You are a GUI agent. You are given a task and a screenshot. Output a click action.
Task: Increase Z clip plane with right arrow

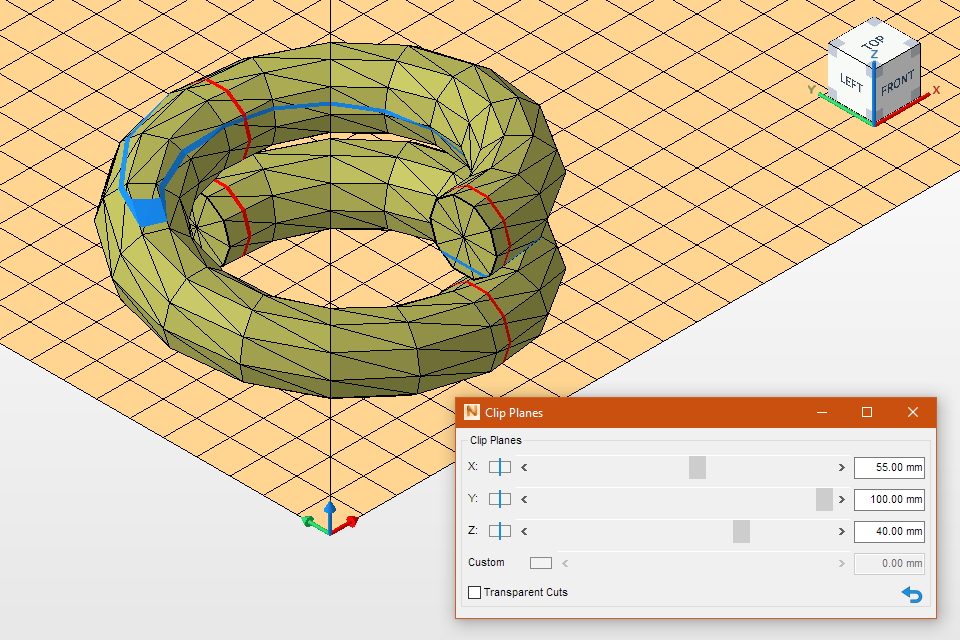coord(842,531)
